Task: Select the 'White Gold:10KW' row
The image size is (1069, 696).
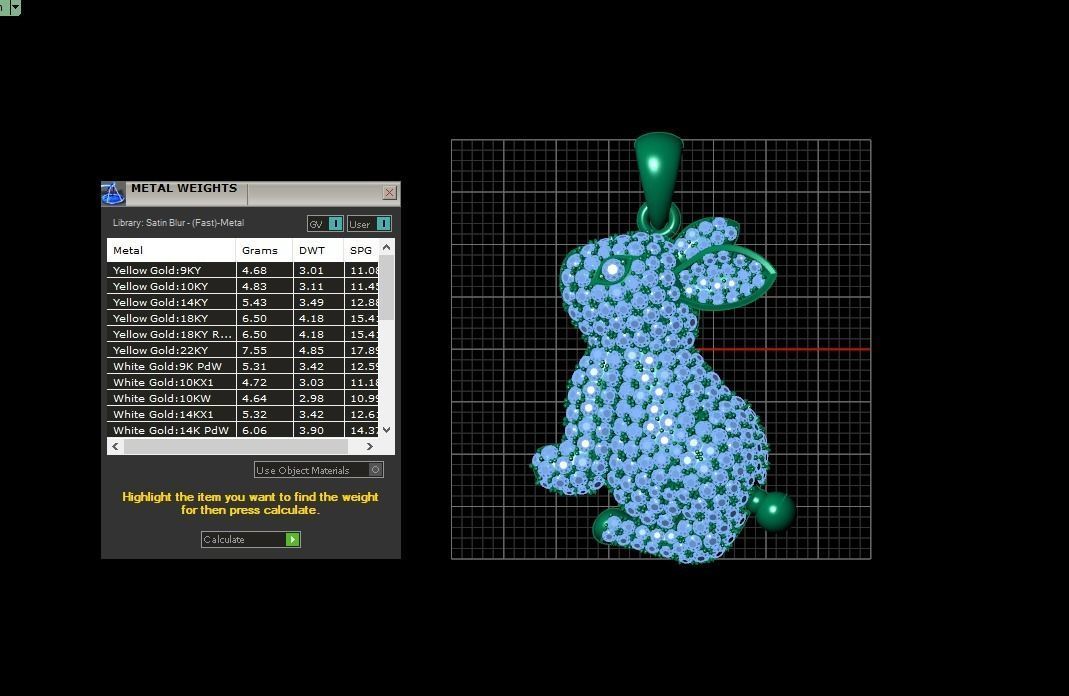Action: point(242,398)
